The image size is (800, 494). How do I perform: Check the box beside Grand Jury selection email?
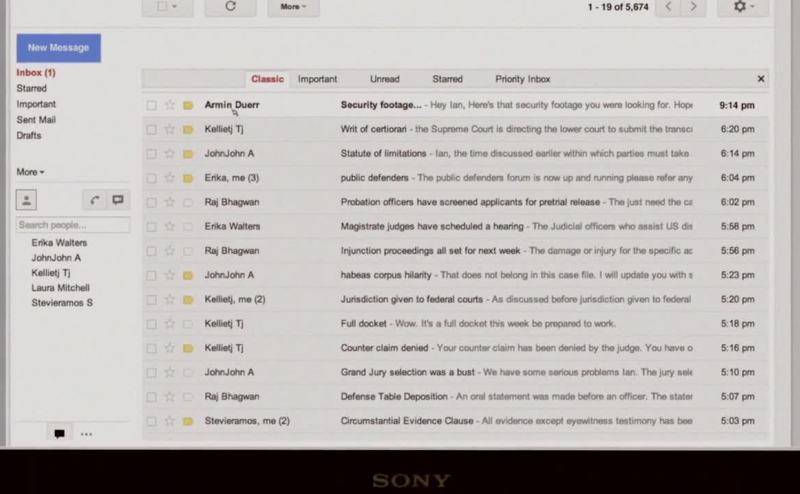(x=151, y=373)
